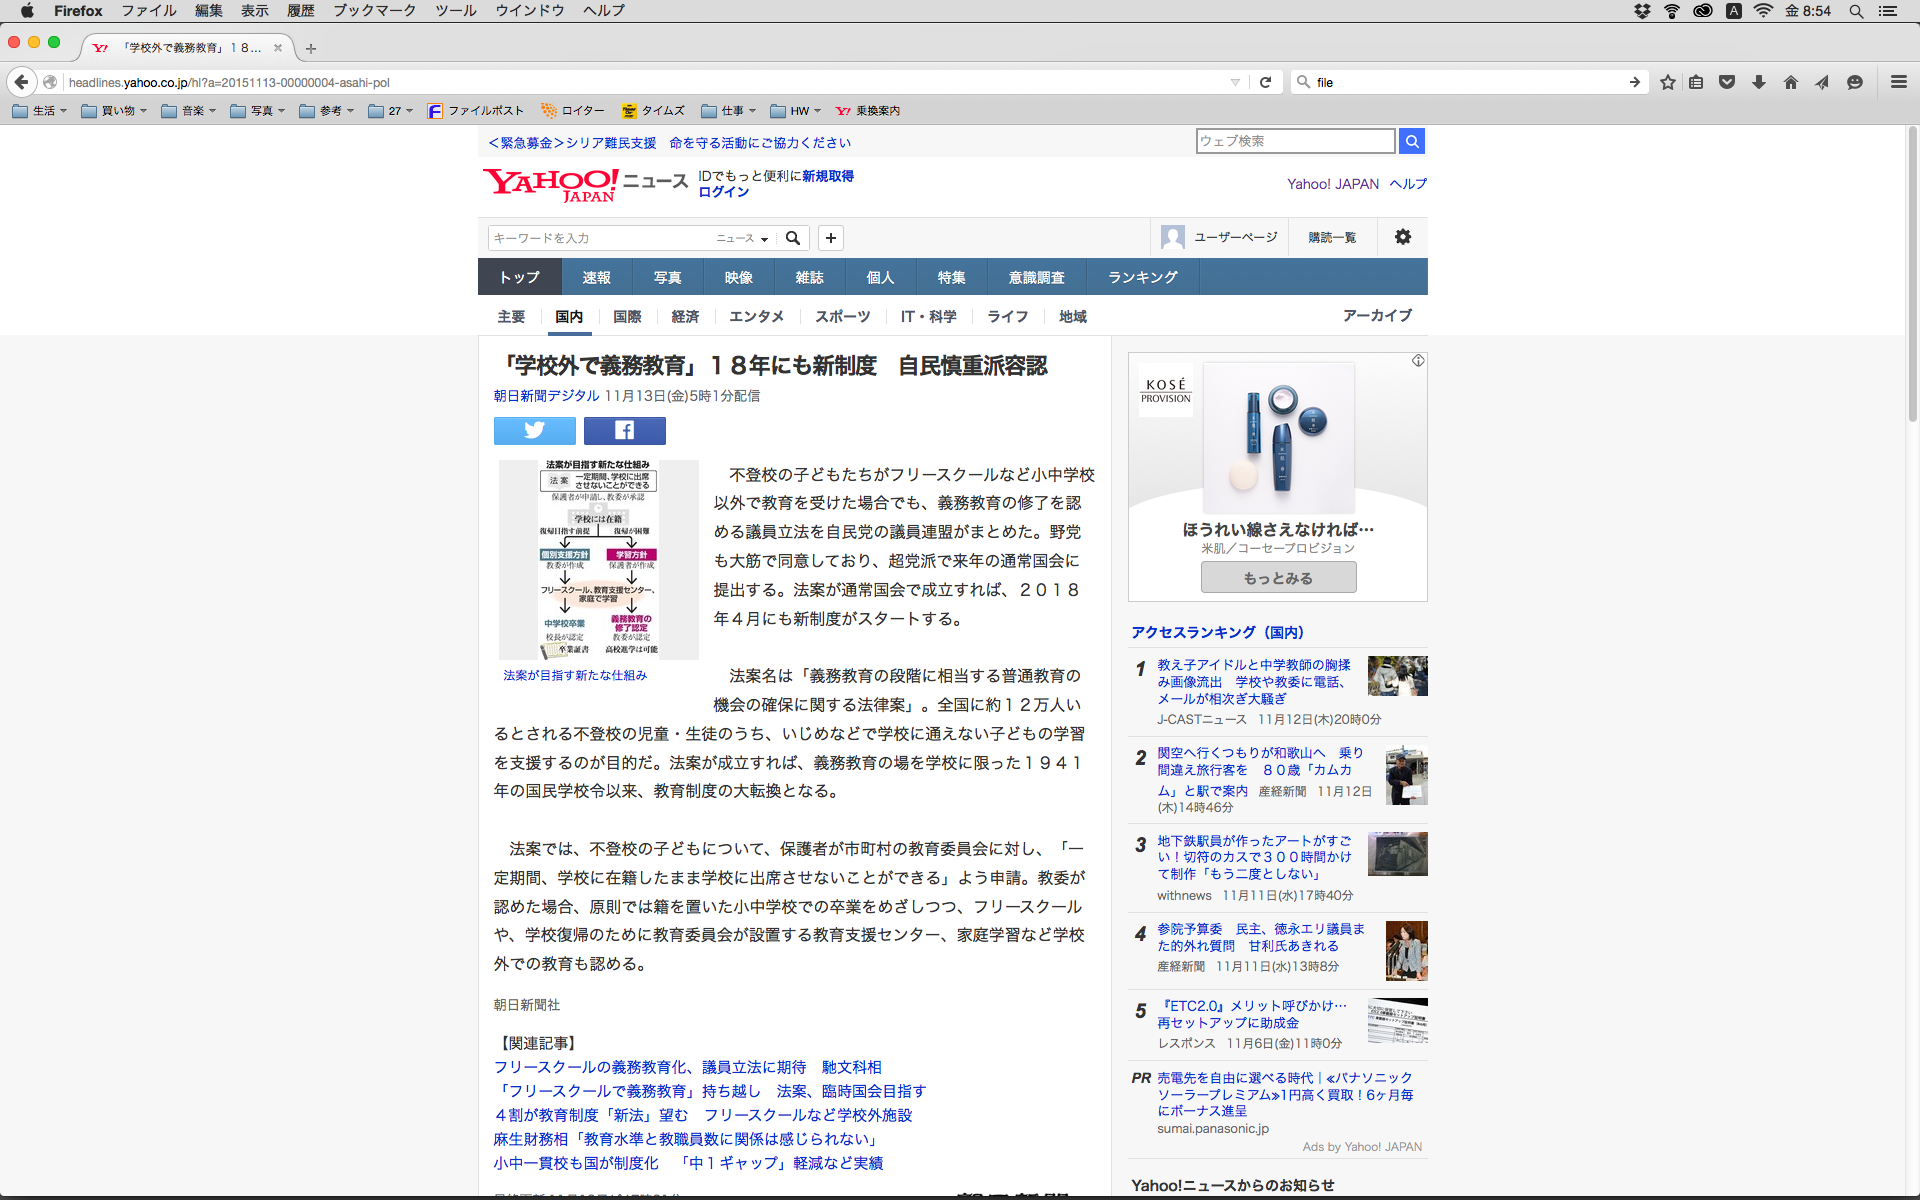This screenshot has width=1920, height=1200.
Task: Open the ログイン link
Action: [x=723, y=192]
